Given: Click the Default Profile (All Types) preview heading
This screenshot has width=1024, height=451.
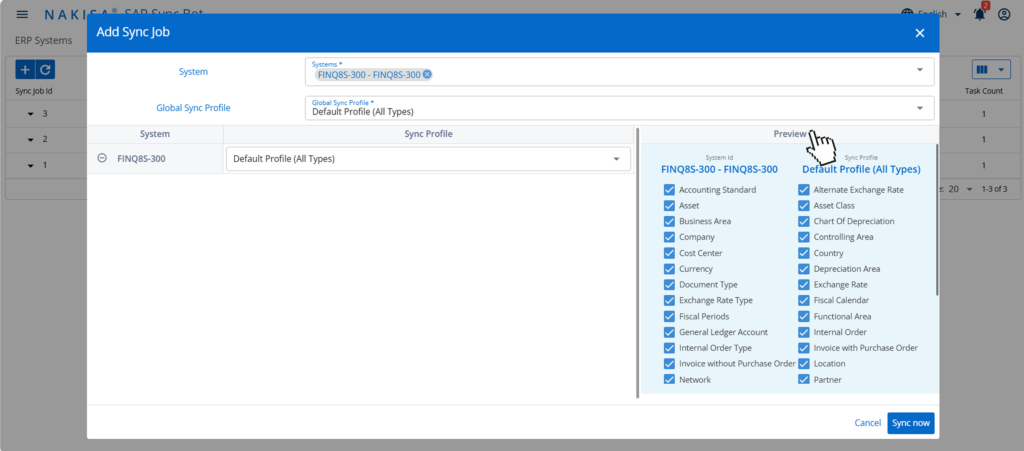Looking at the screenshot, I should coord(861,169).
